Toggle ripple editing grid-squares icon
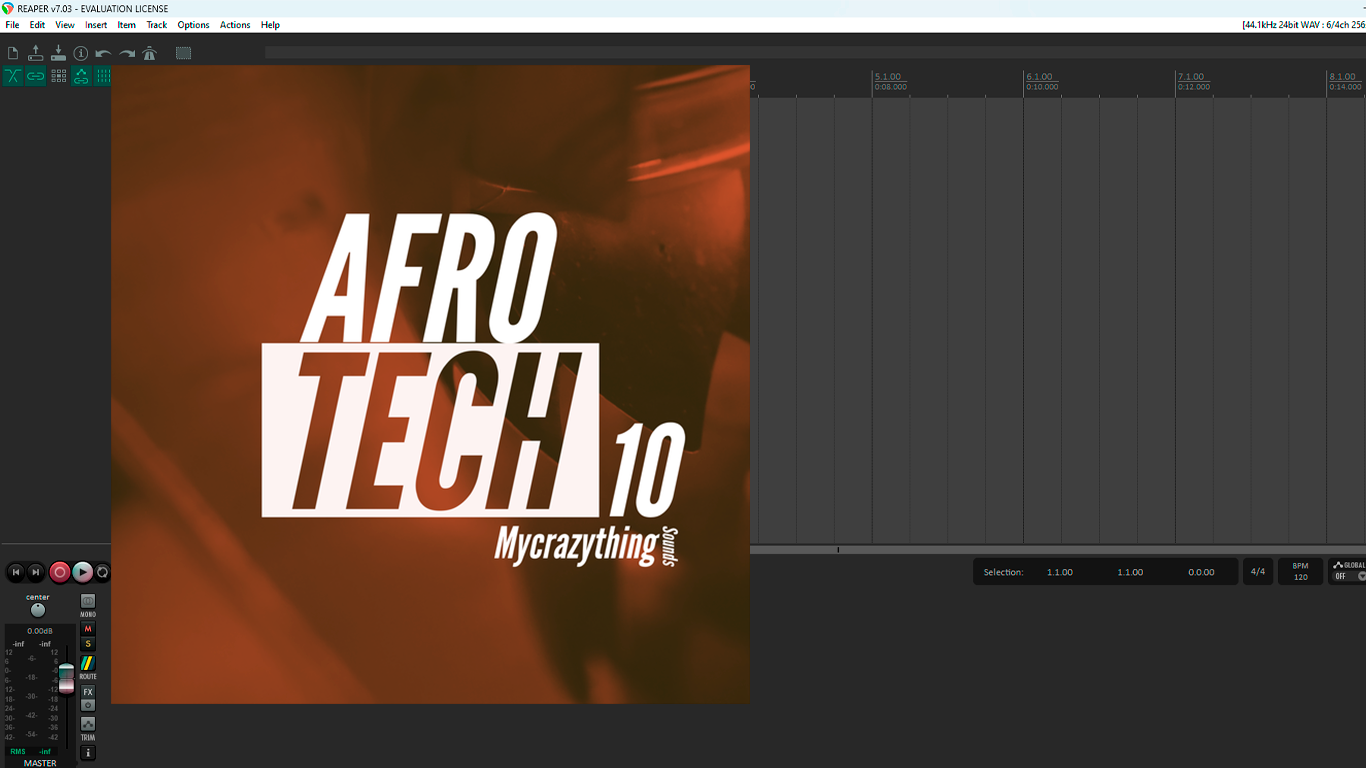Screen dimensions: 1366x768 pyautogui.click(x=59, y=76)
